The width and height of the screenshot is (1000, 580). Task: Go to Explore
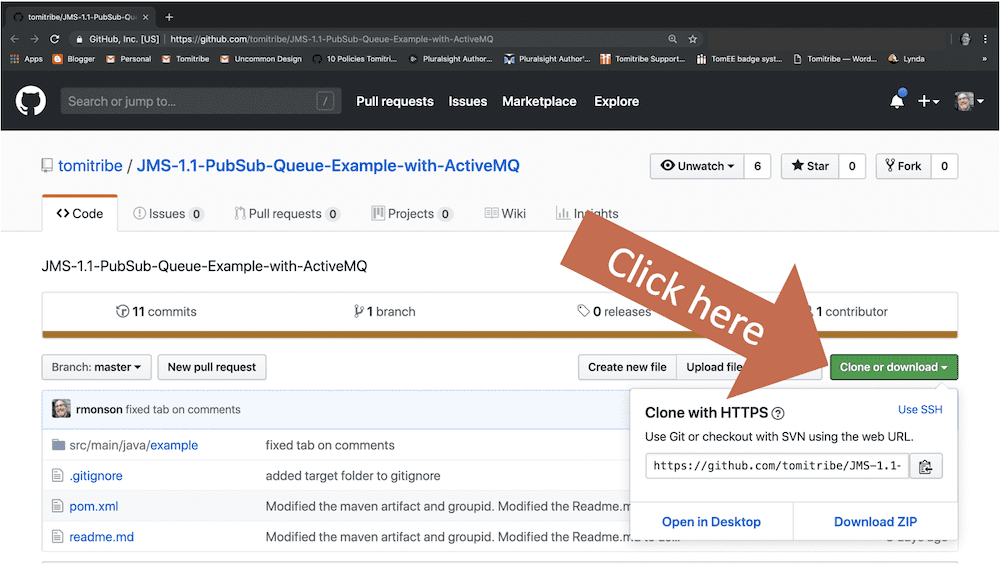(x=616, y=101)
